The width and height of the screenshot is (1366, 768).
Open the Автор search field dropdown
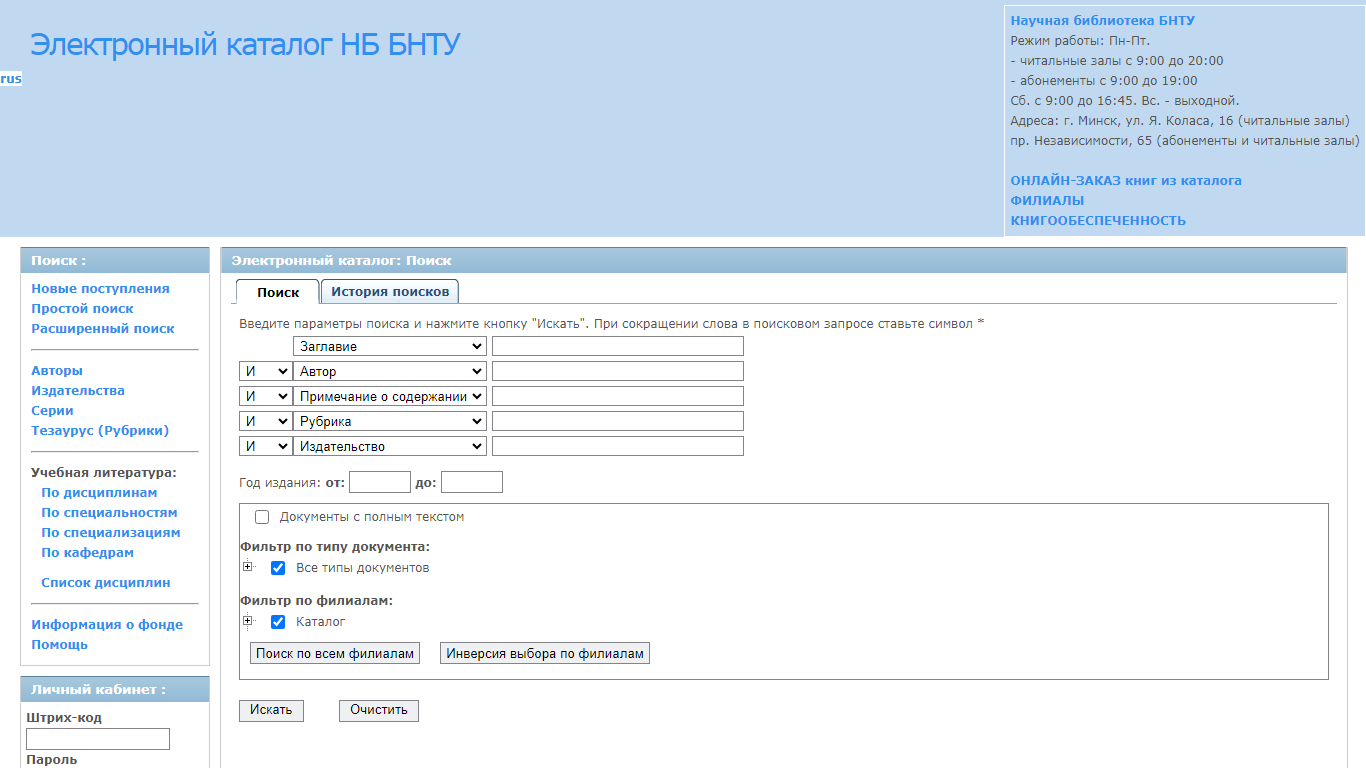(390, 371)
